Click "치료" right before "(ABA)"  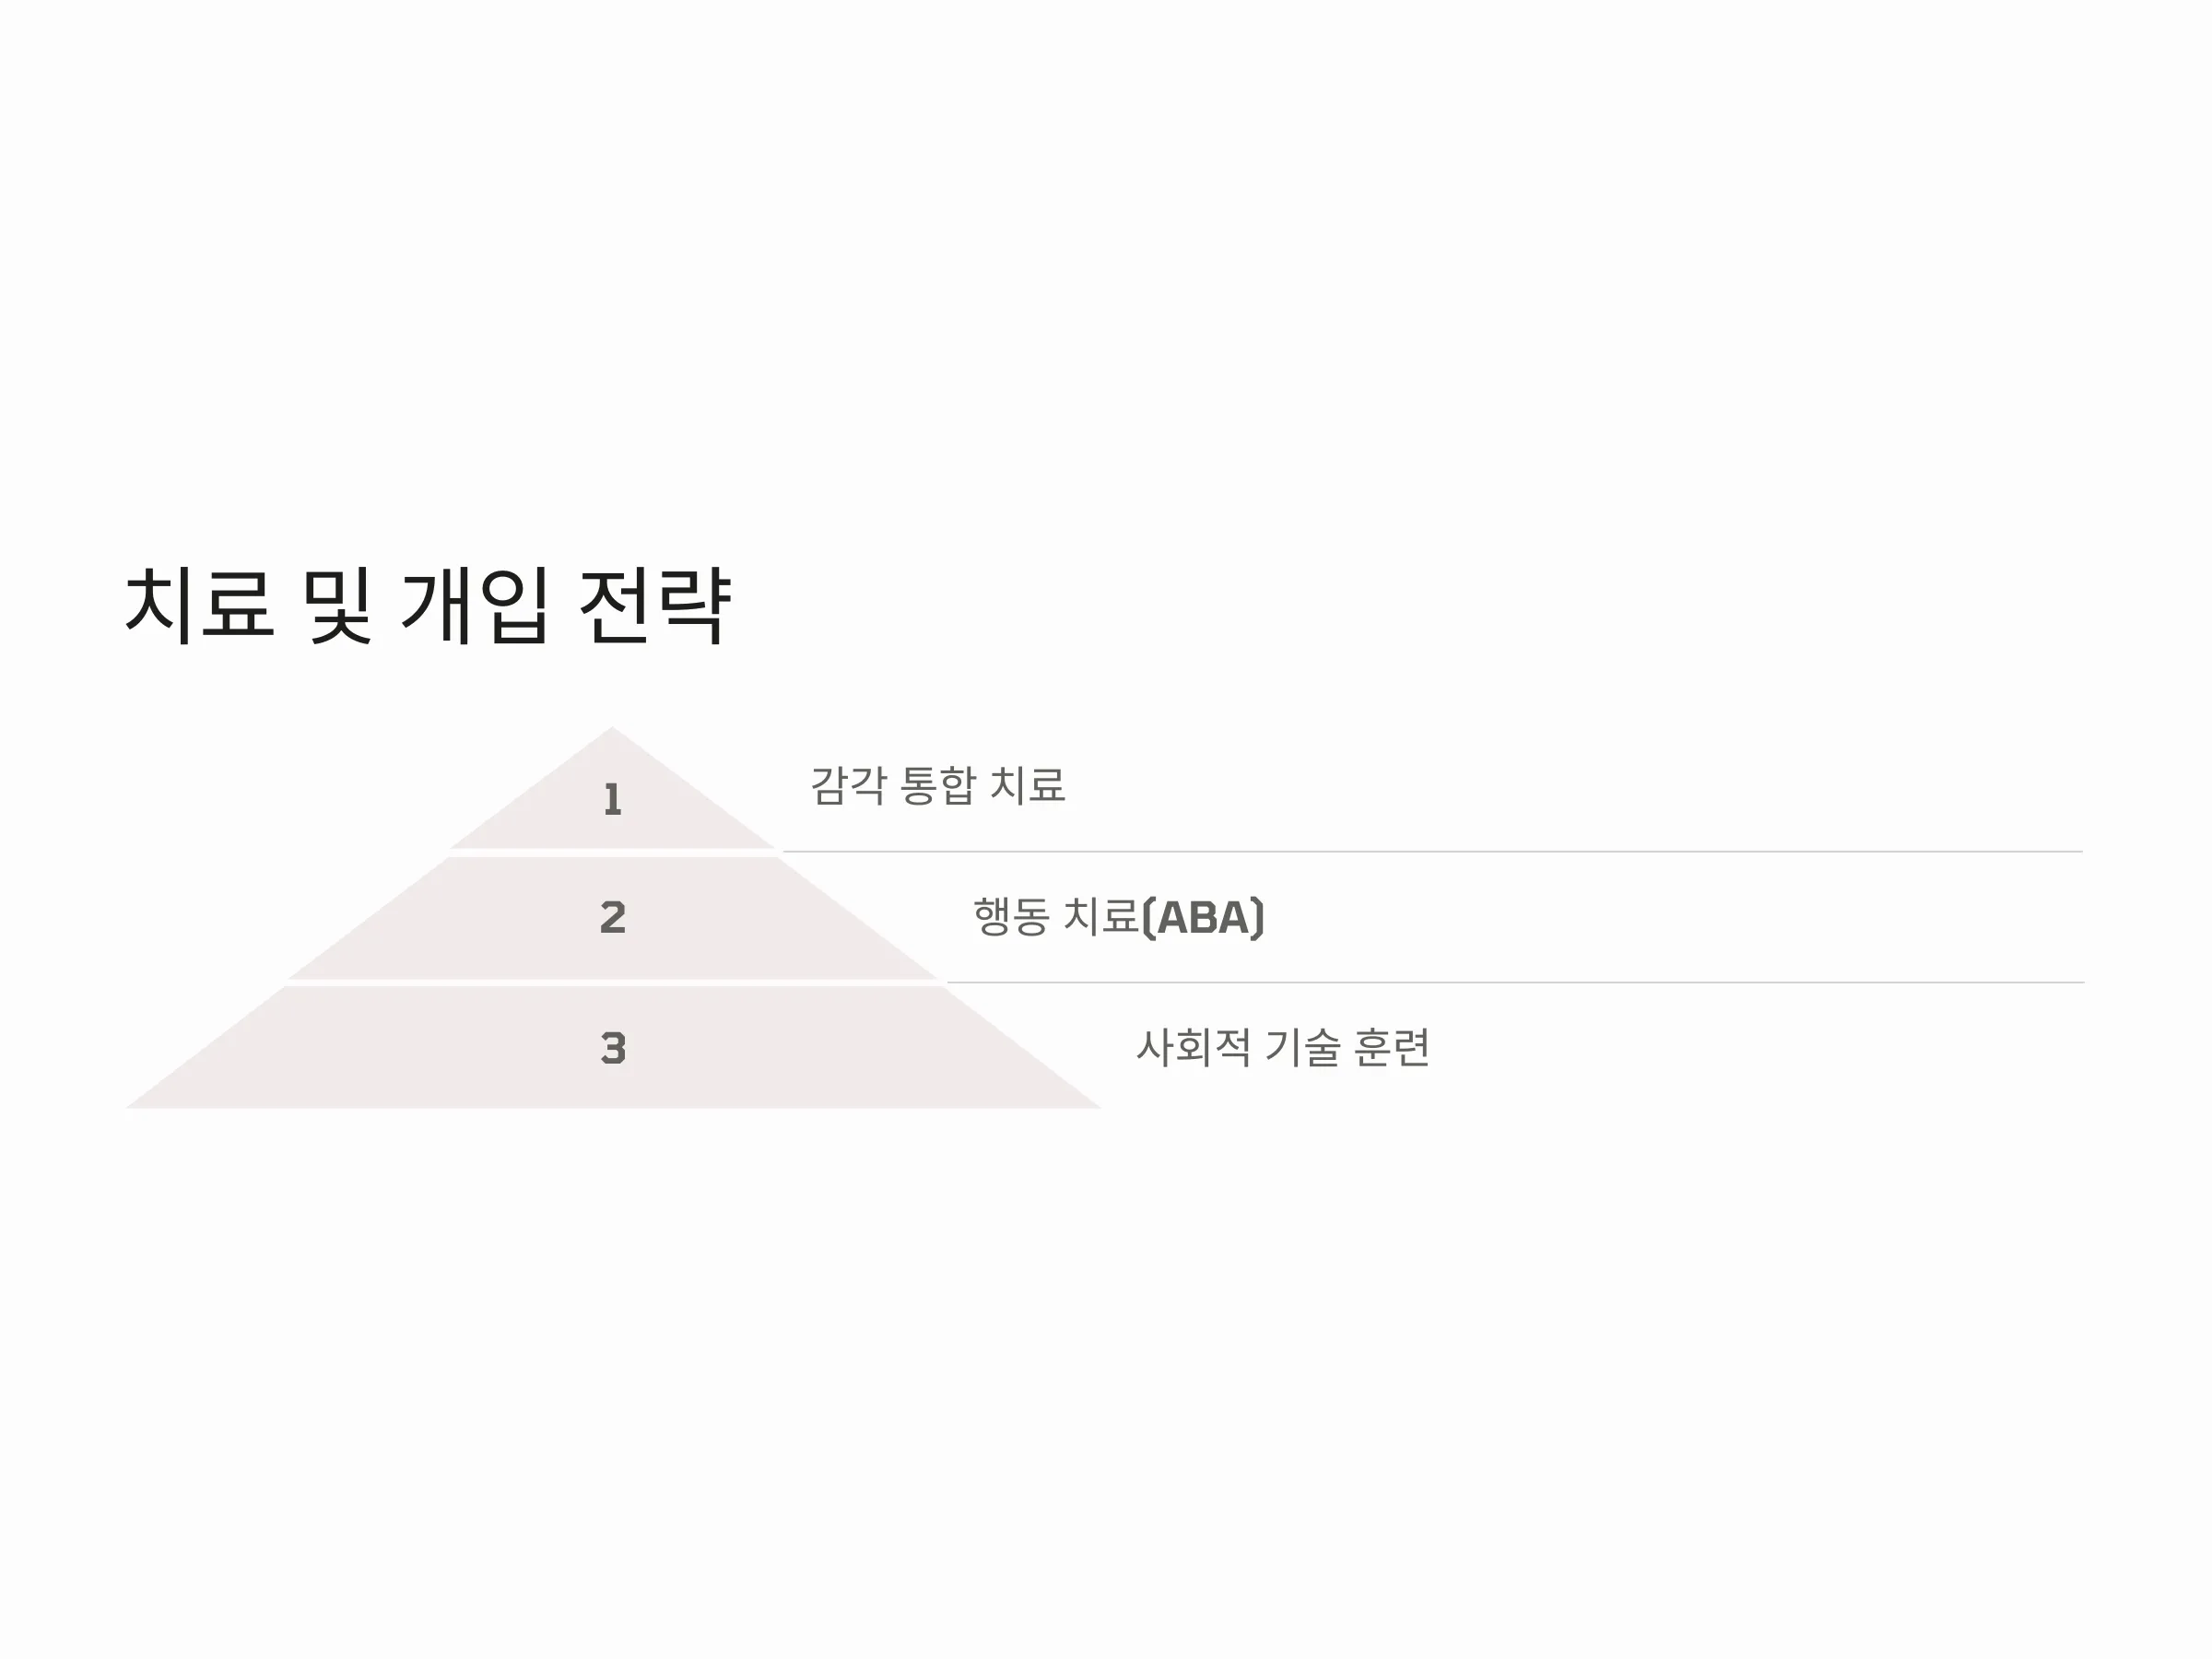click(x=1101, y=917)
